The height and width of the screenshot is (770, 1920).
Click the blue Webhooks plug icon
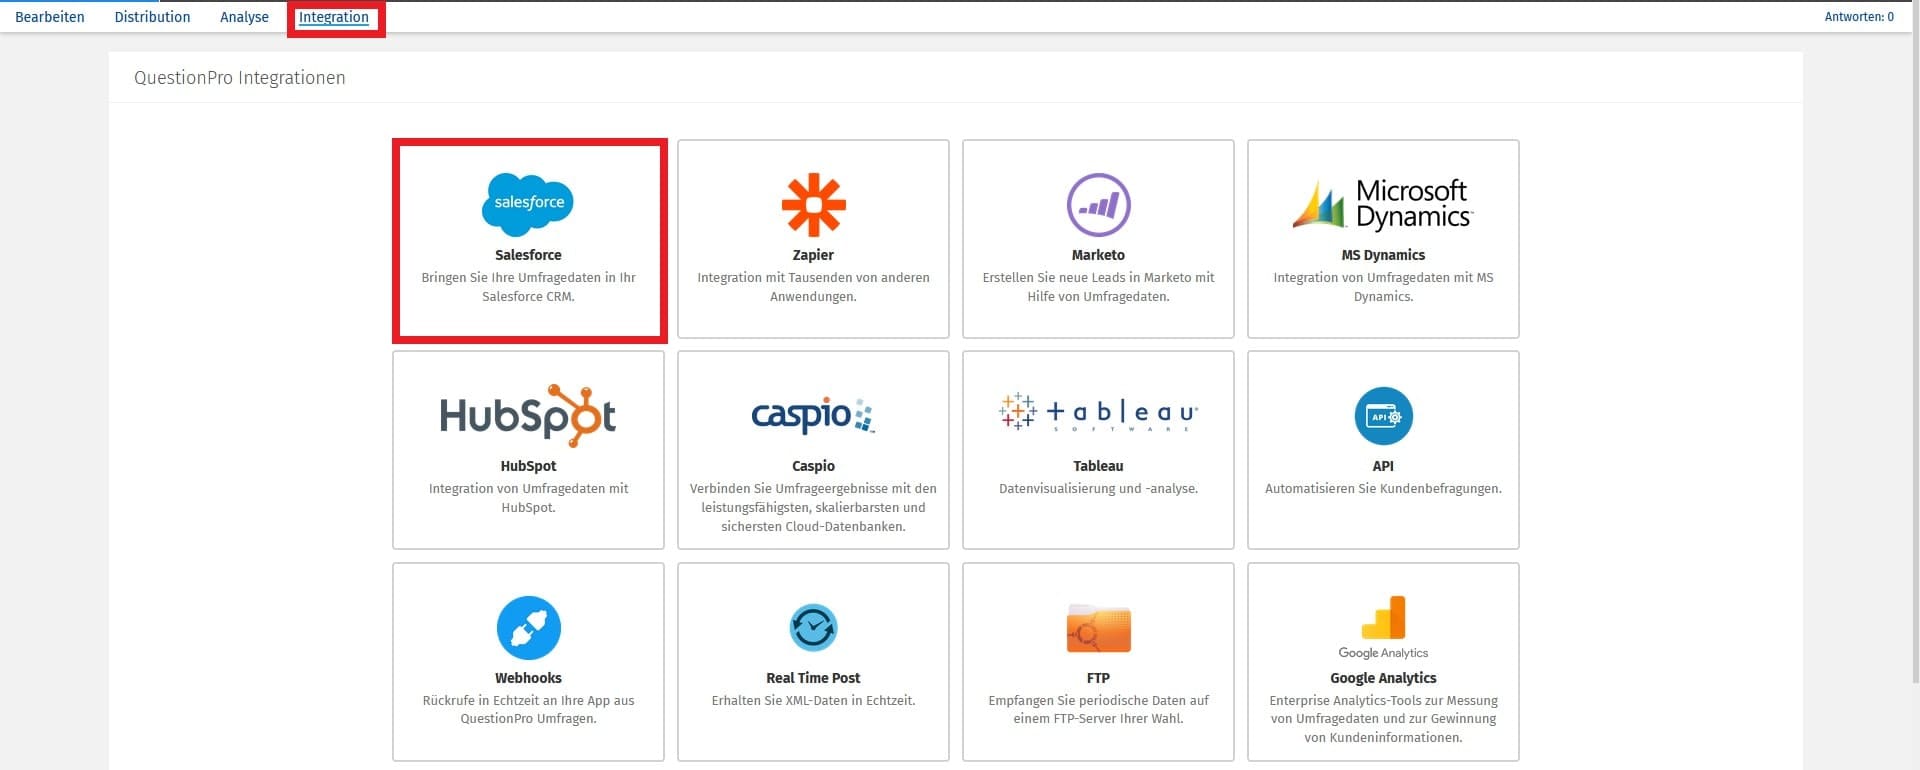[528, 628]
